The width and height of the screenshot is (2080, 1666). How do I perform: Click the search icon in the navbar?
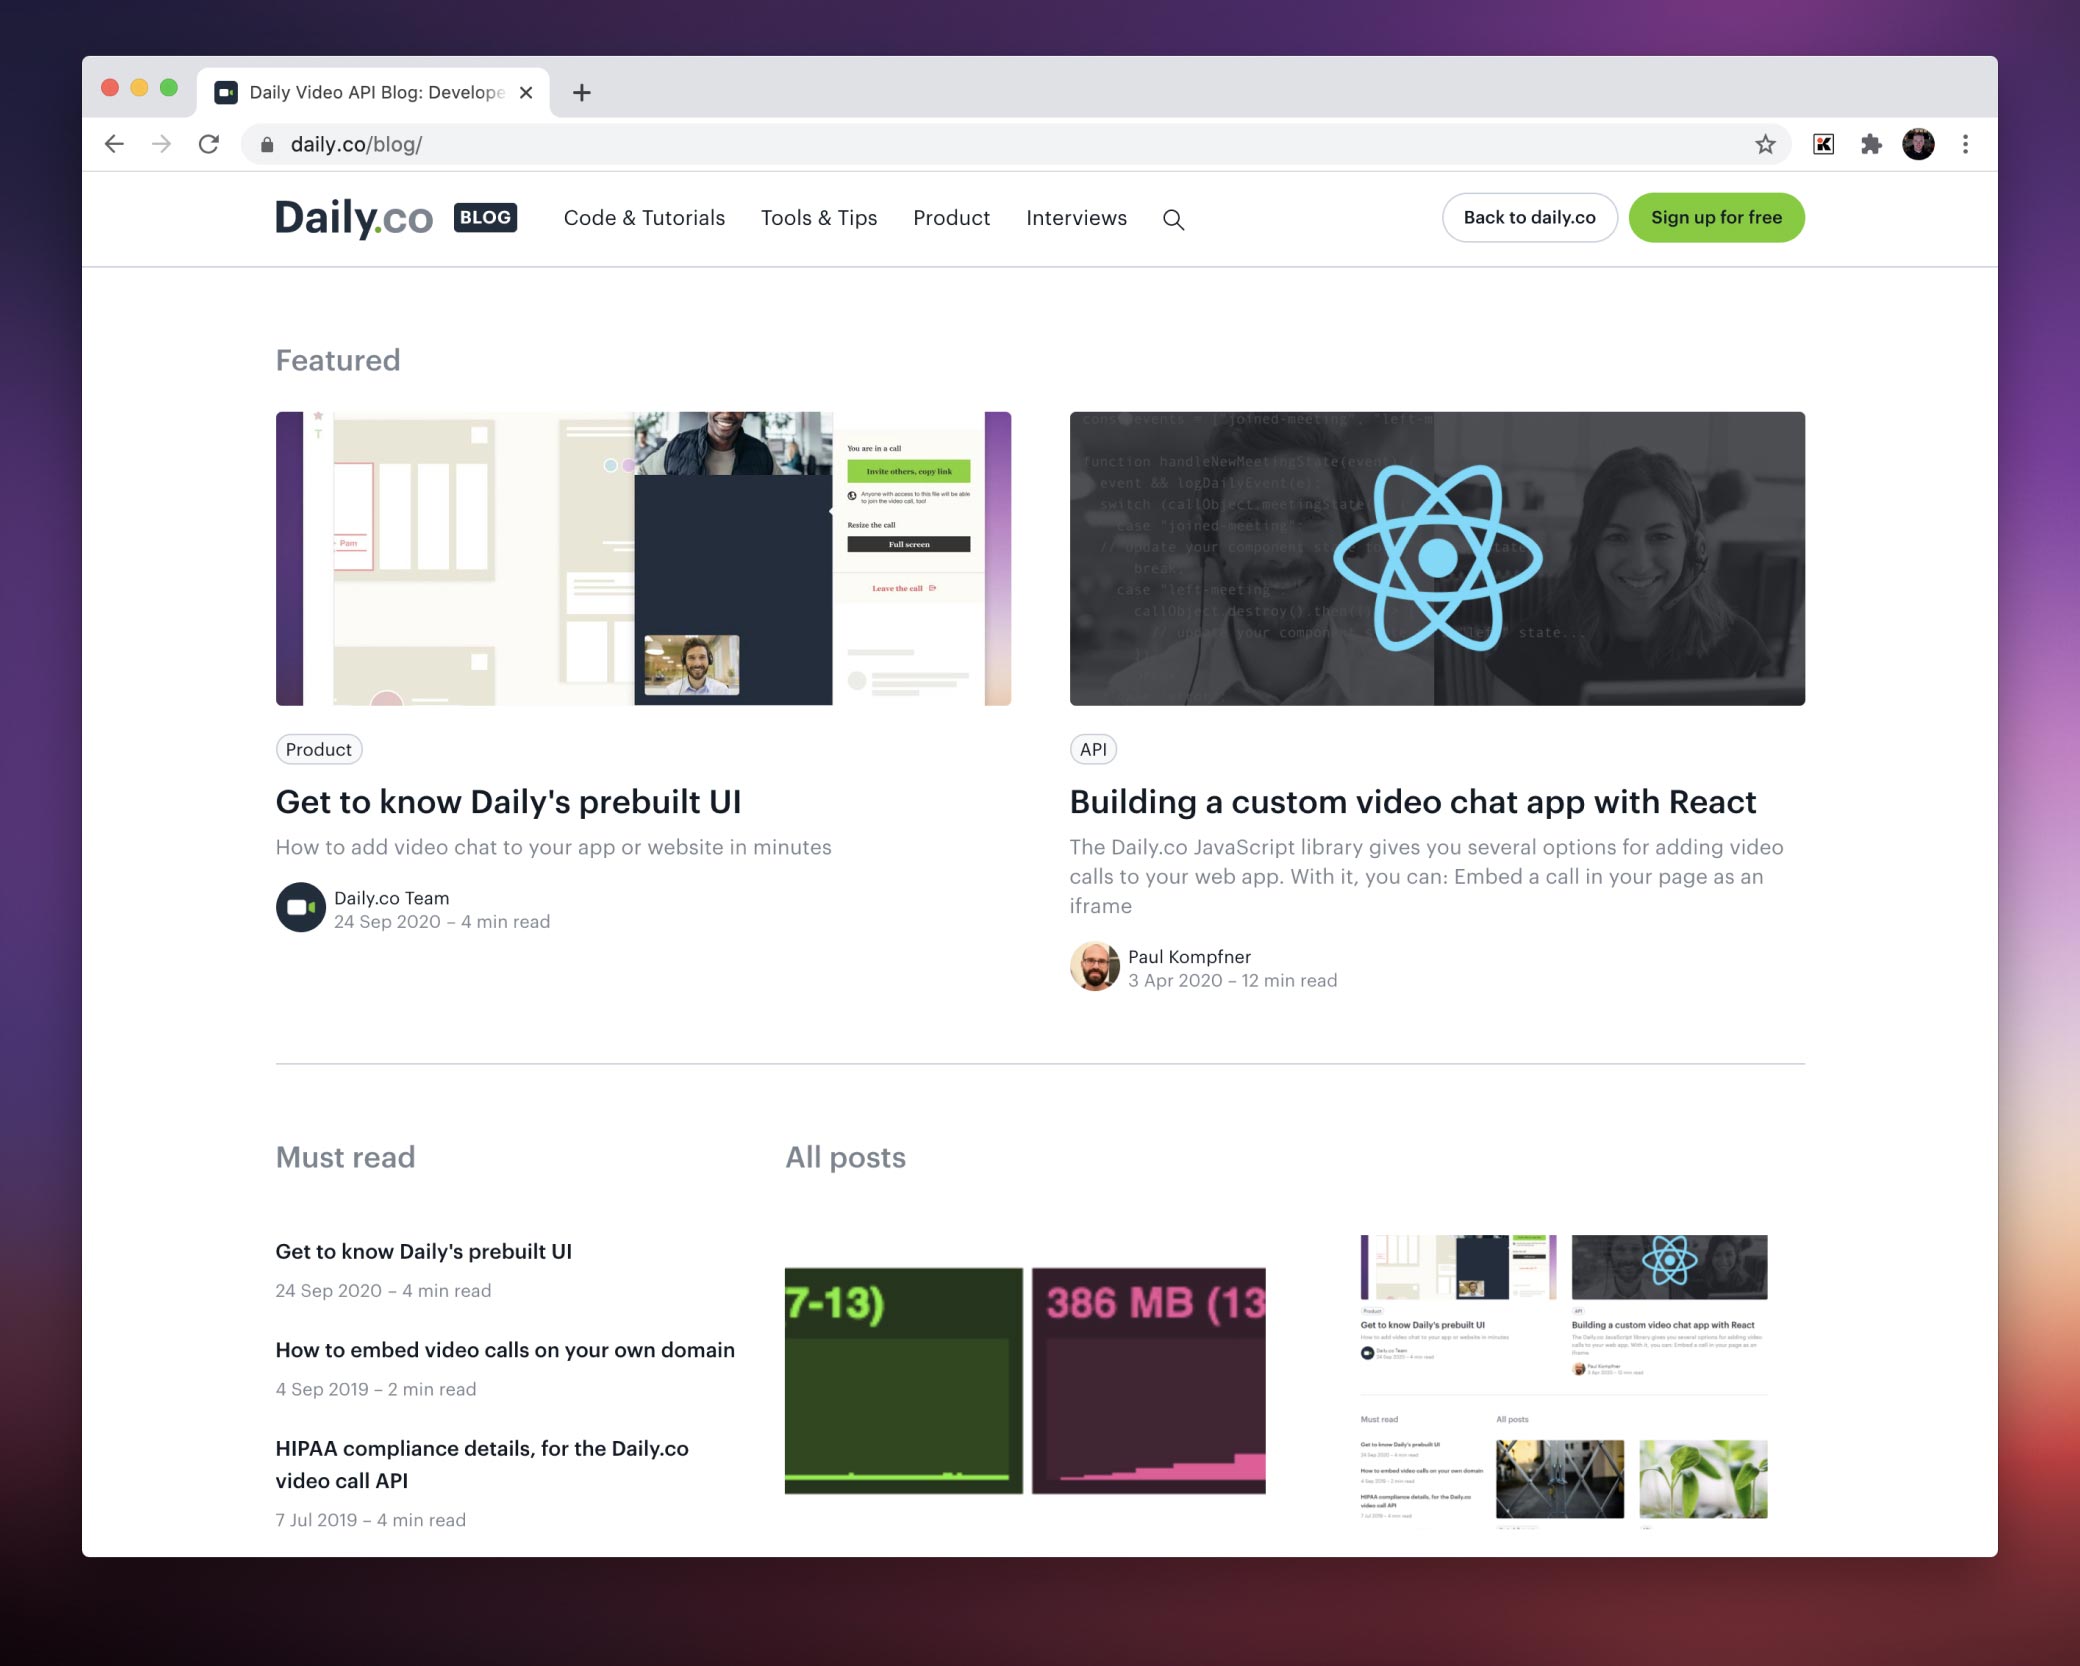[x=1174, y=219]
